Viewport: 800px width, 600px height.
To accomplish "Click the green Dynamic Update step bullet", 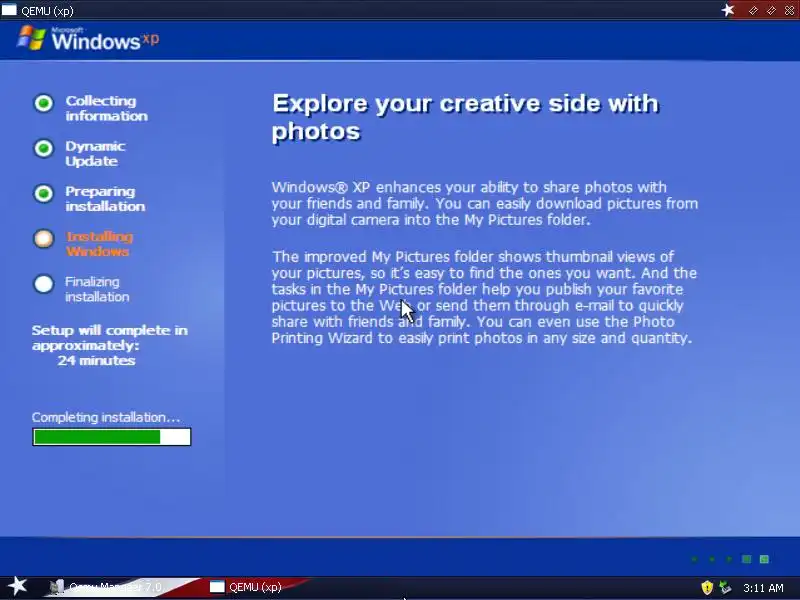I will pos(44,148).
